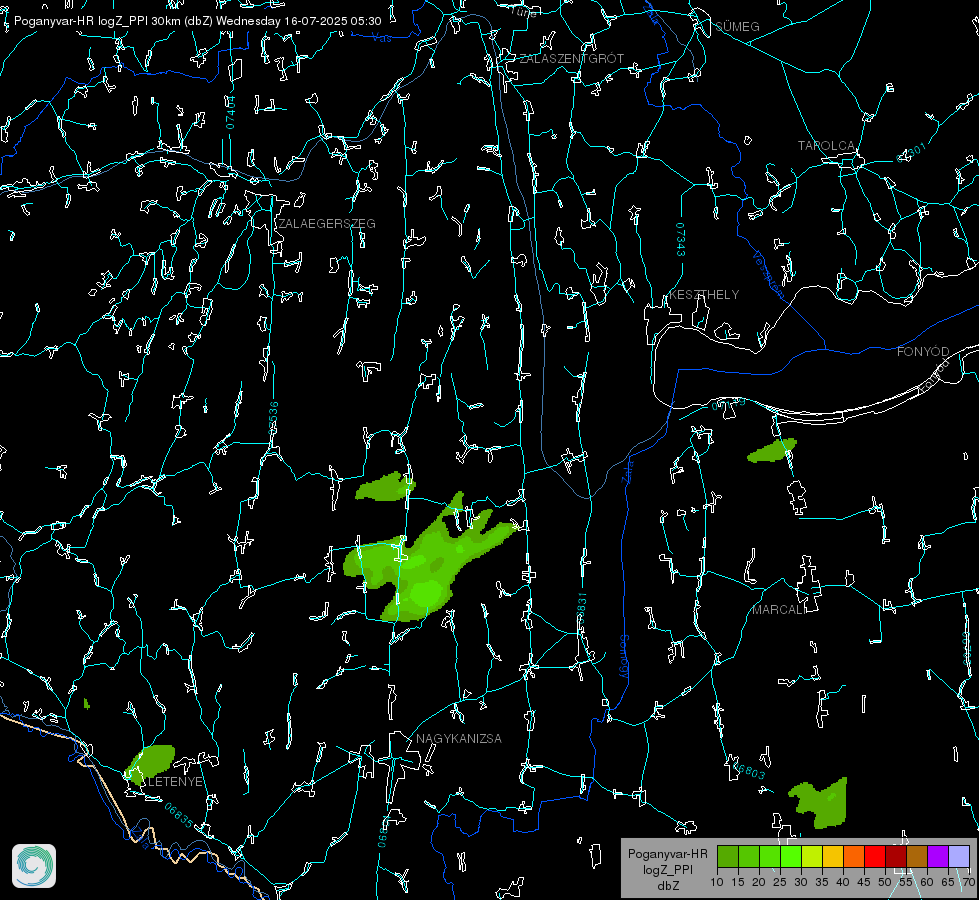Select the radar title text 'Poganyvar-HR logZ_PPI 30km'
The image size is (979, 900).
96,21
